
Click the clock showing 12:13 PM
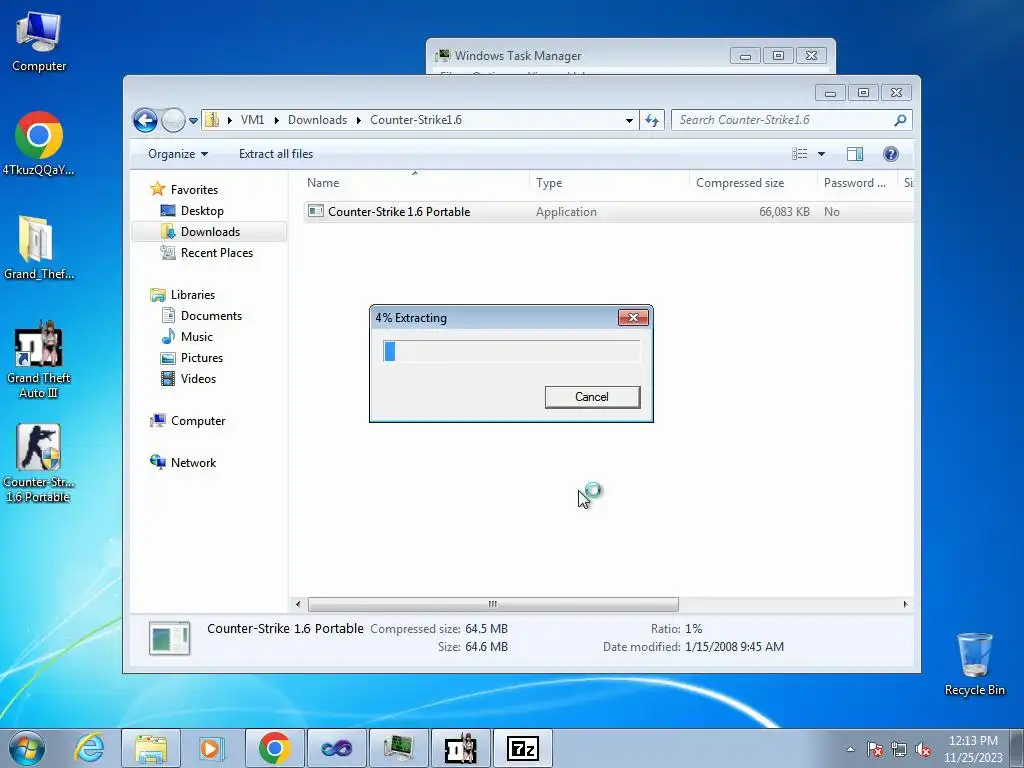pos(972,741)
